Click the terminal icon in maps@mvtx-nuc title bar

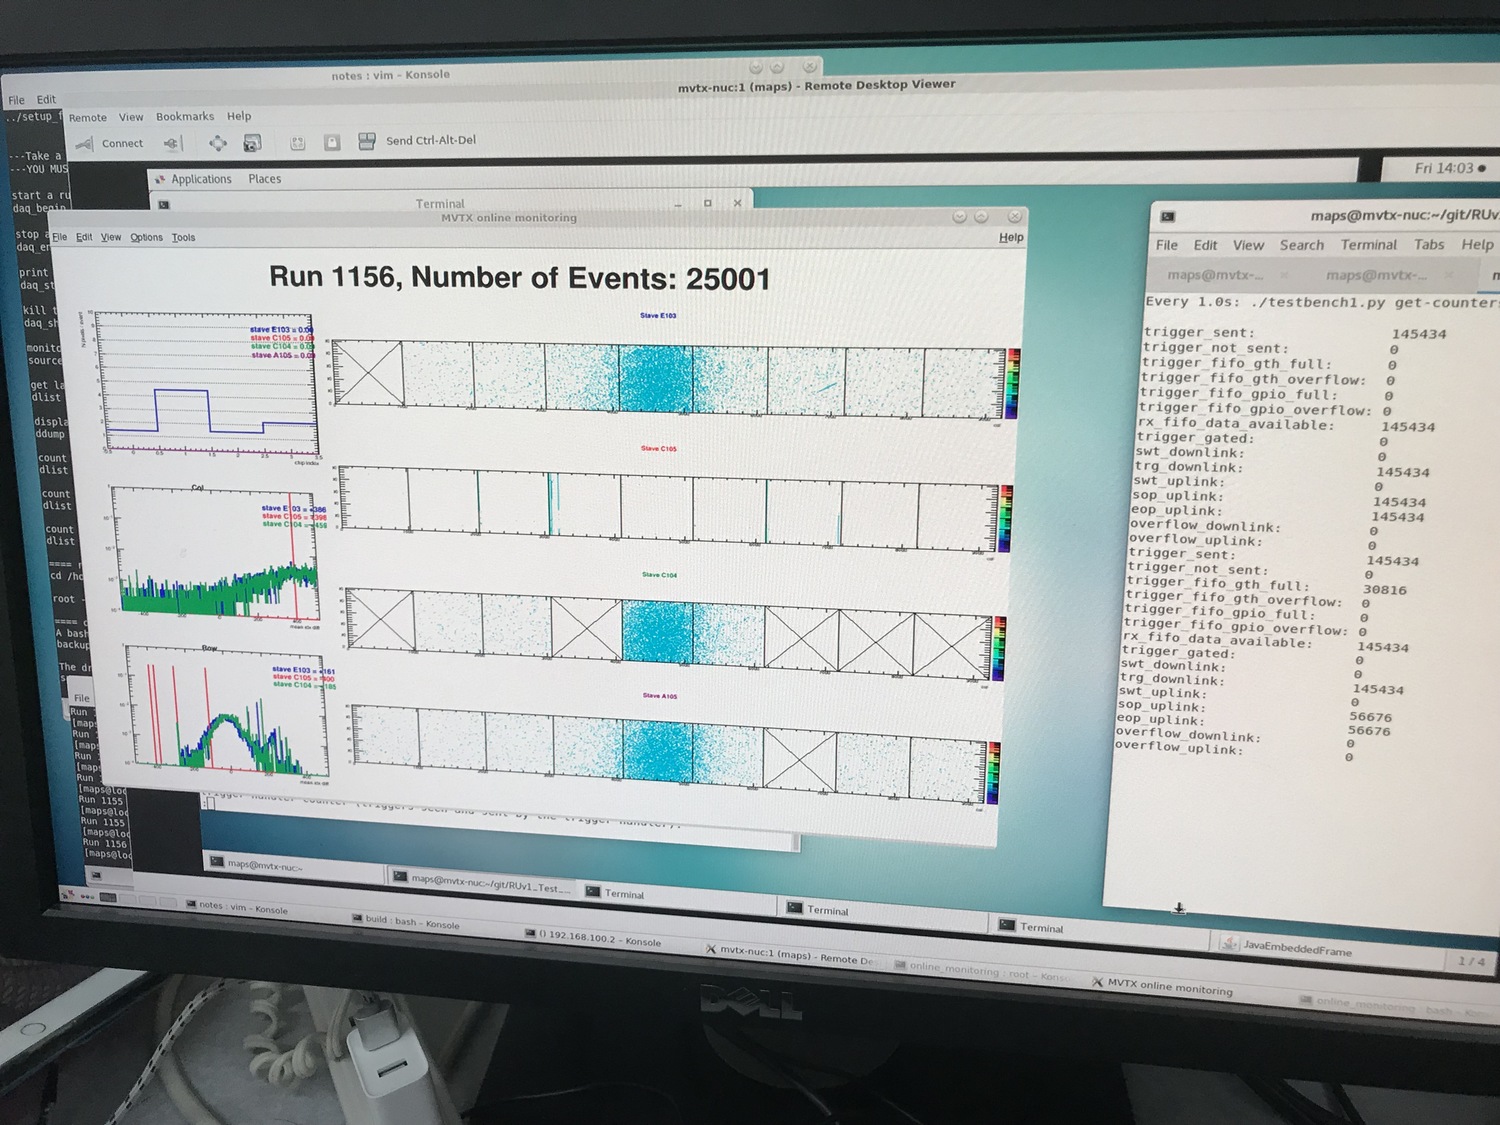pyautogui.click(x=1167, y=216)
